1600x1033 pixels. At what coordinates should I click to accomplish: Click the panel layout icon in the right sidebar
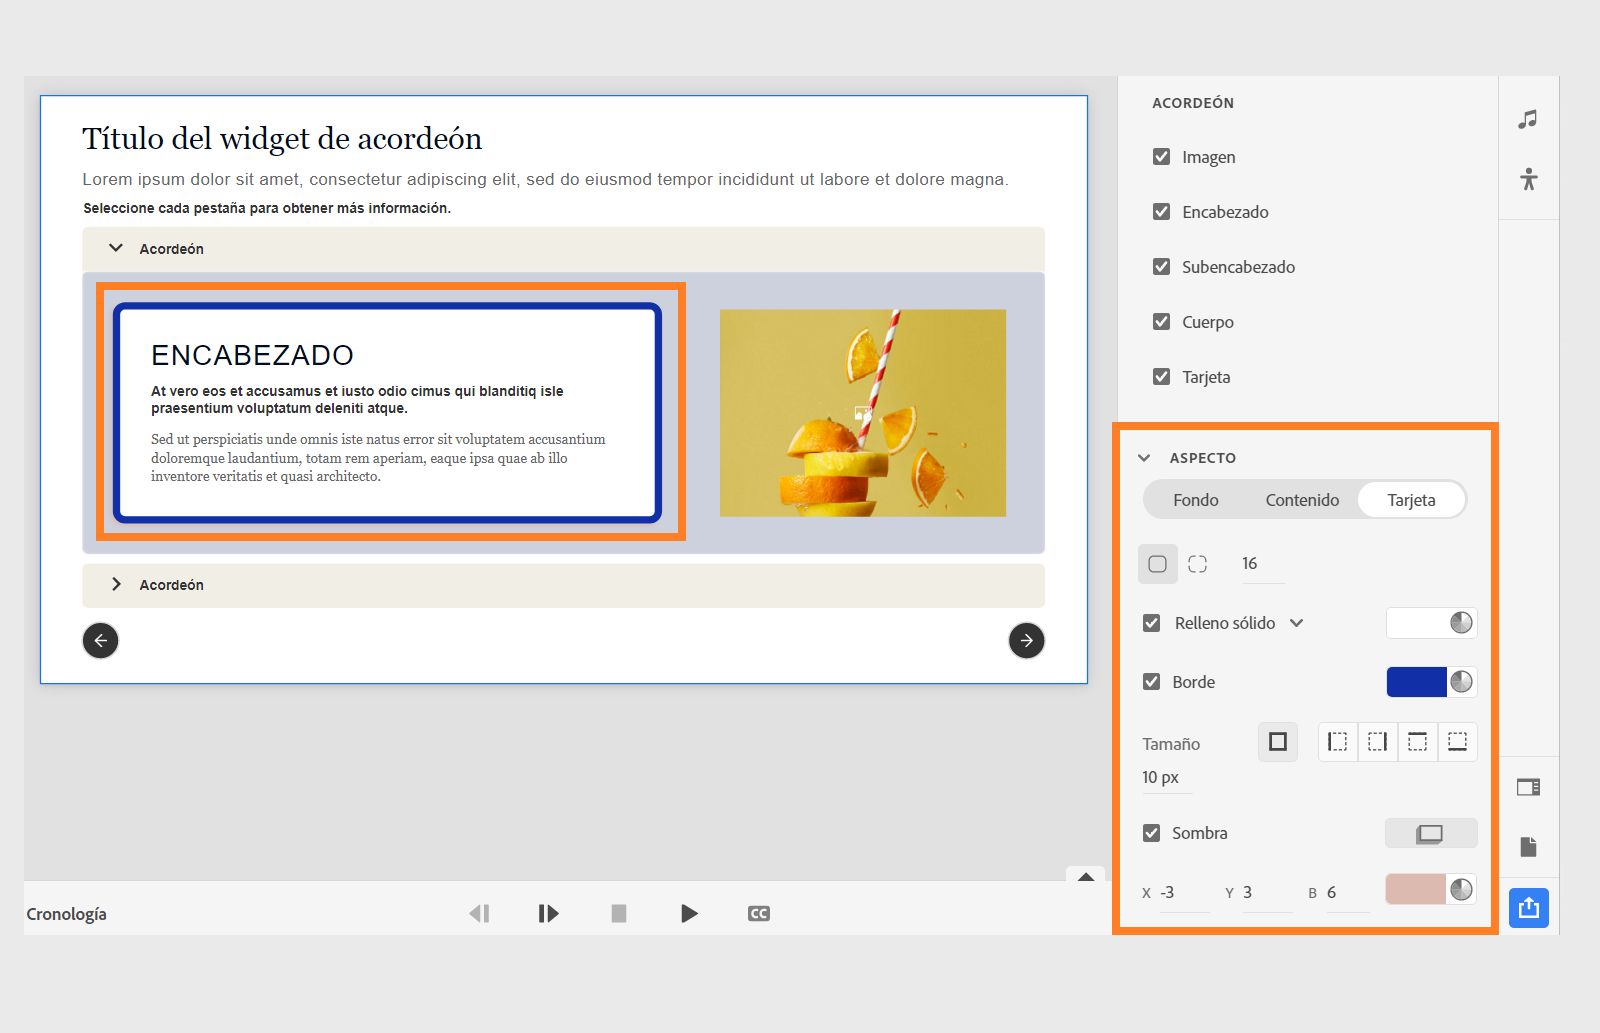coord(1528,787)
